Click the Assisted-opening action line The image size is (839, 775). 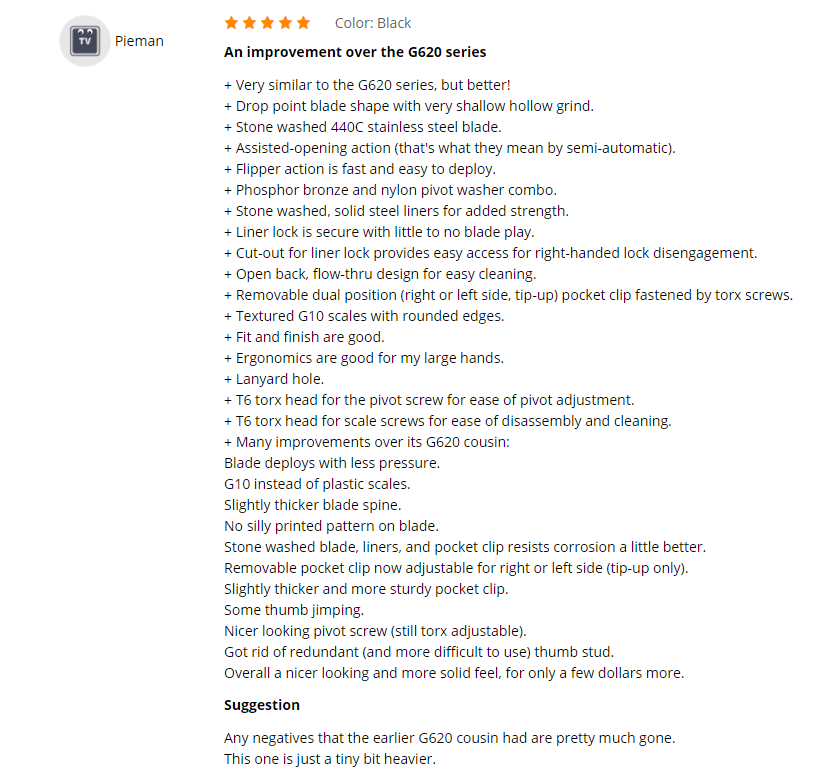pyautogui.click(x=450, y=148)
